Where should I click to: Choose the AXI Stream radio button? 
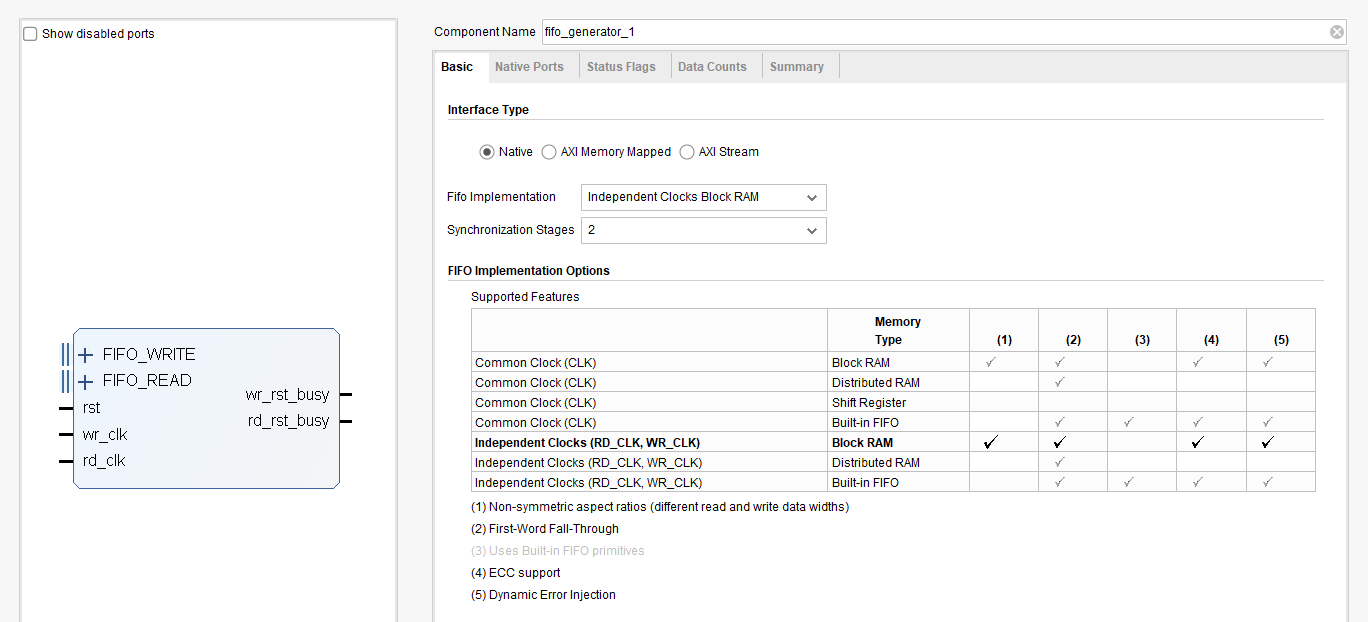687,152
